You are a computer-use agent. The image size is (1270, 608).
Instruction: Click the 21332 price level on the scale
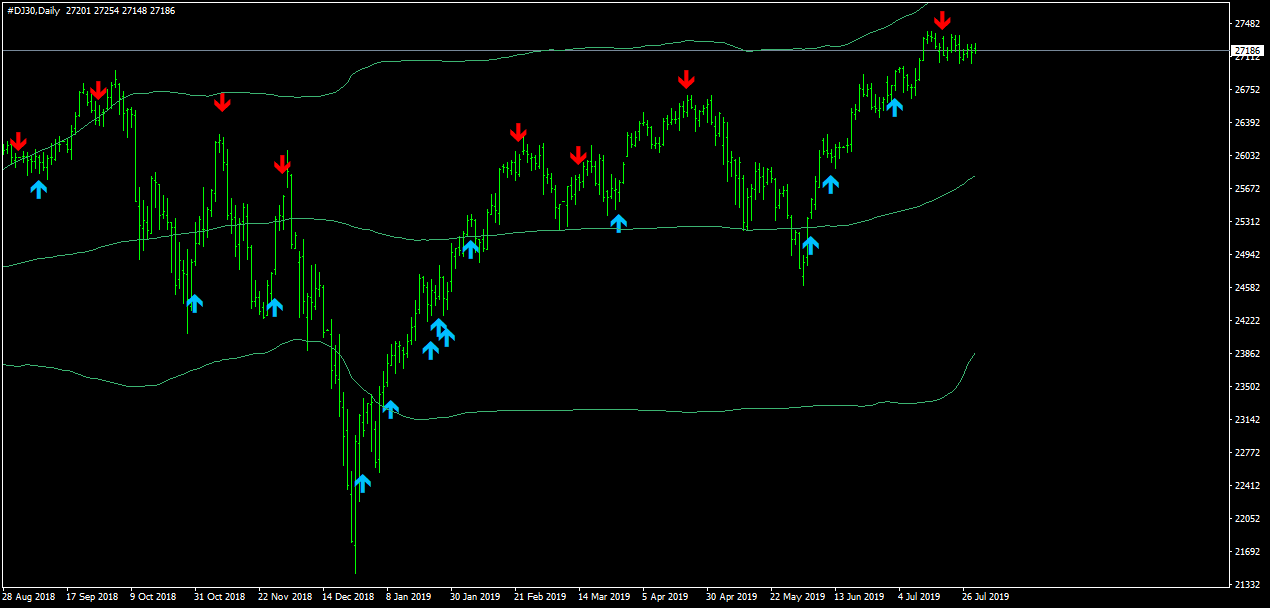1246,584
